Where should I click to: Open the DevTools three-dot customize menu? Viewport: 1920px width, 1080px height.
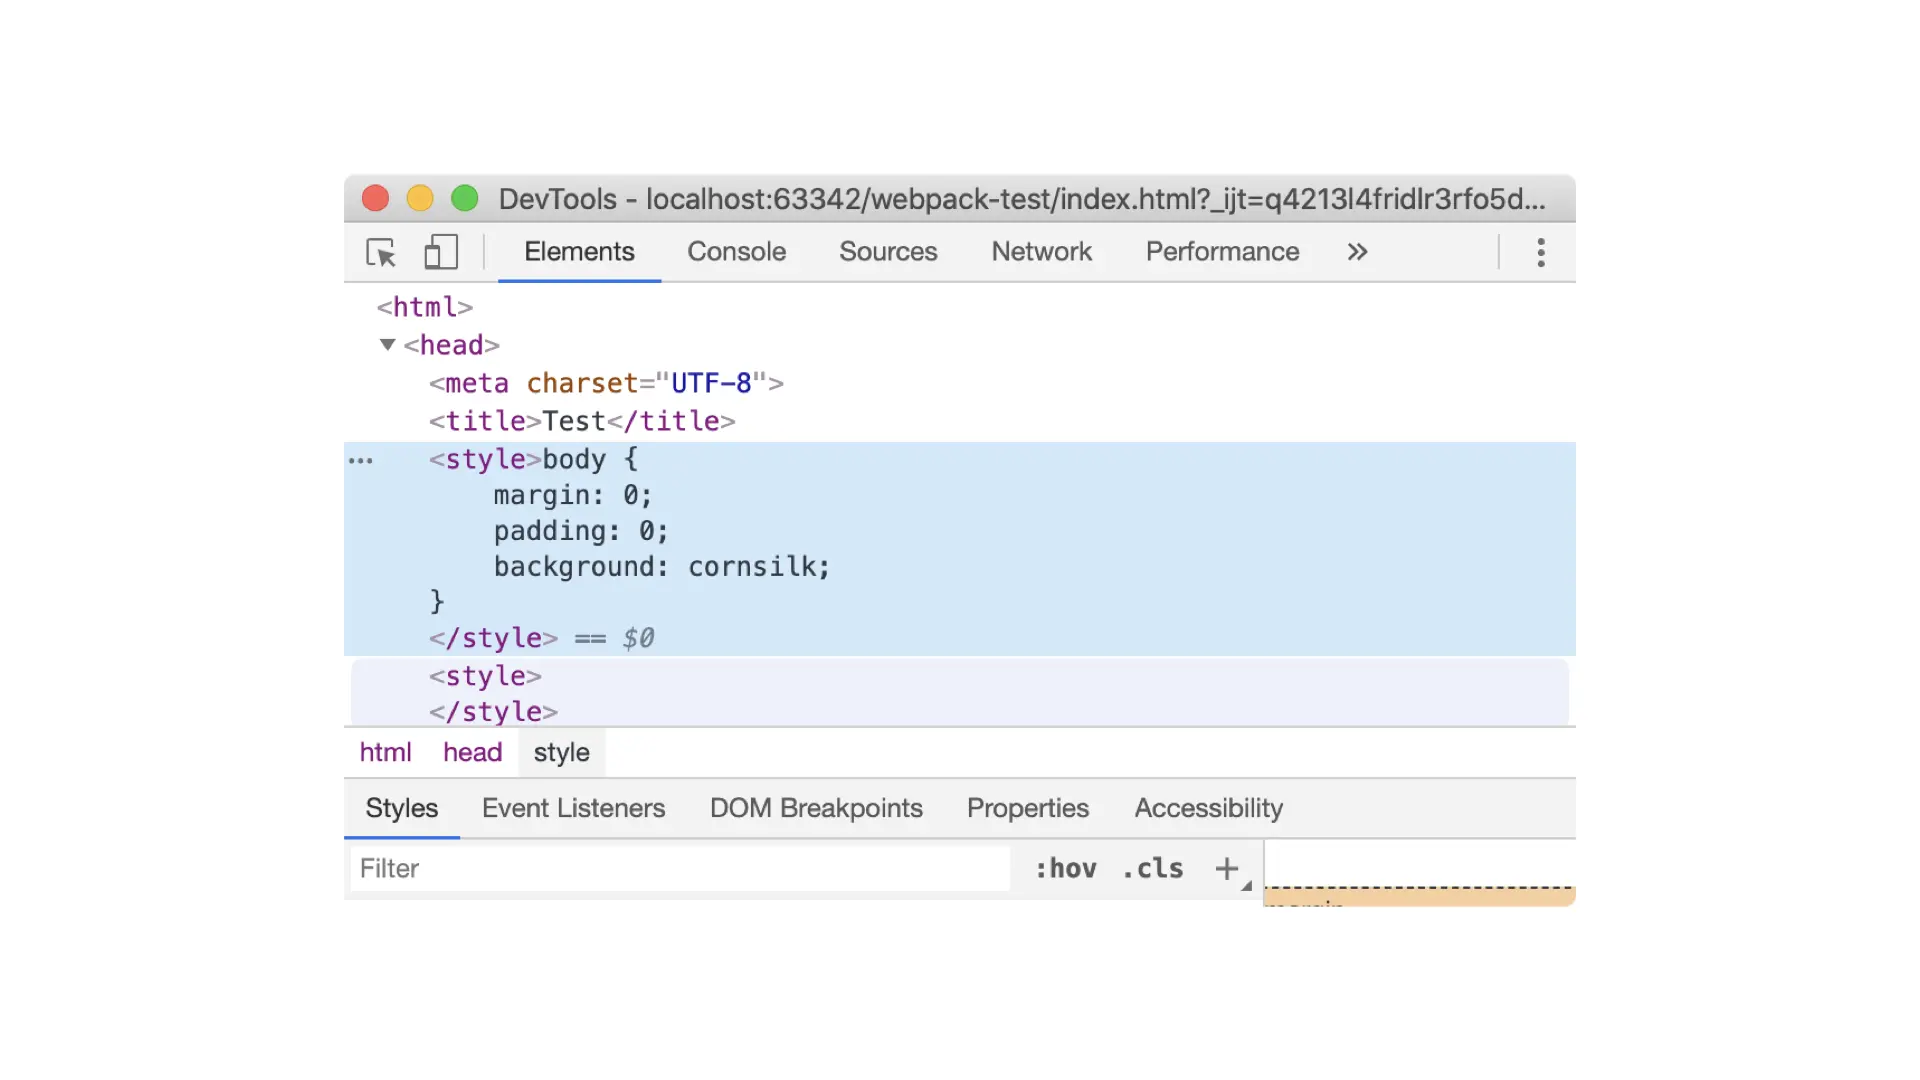tap(1540, 252)
